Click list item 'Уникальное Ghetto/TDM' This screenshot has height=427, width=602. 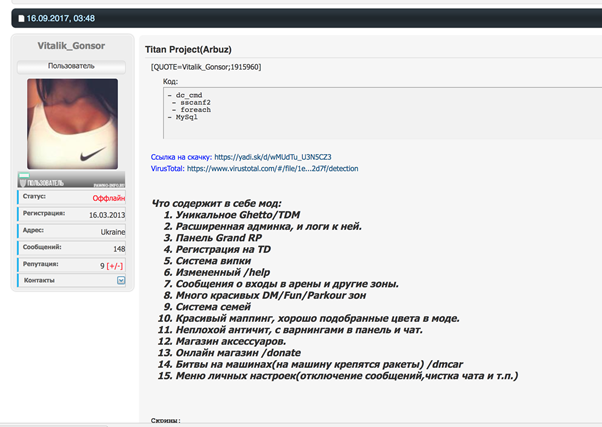[x=238, y=215]
